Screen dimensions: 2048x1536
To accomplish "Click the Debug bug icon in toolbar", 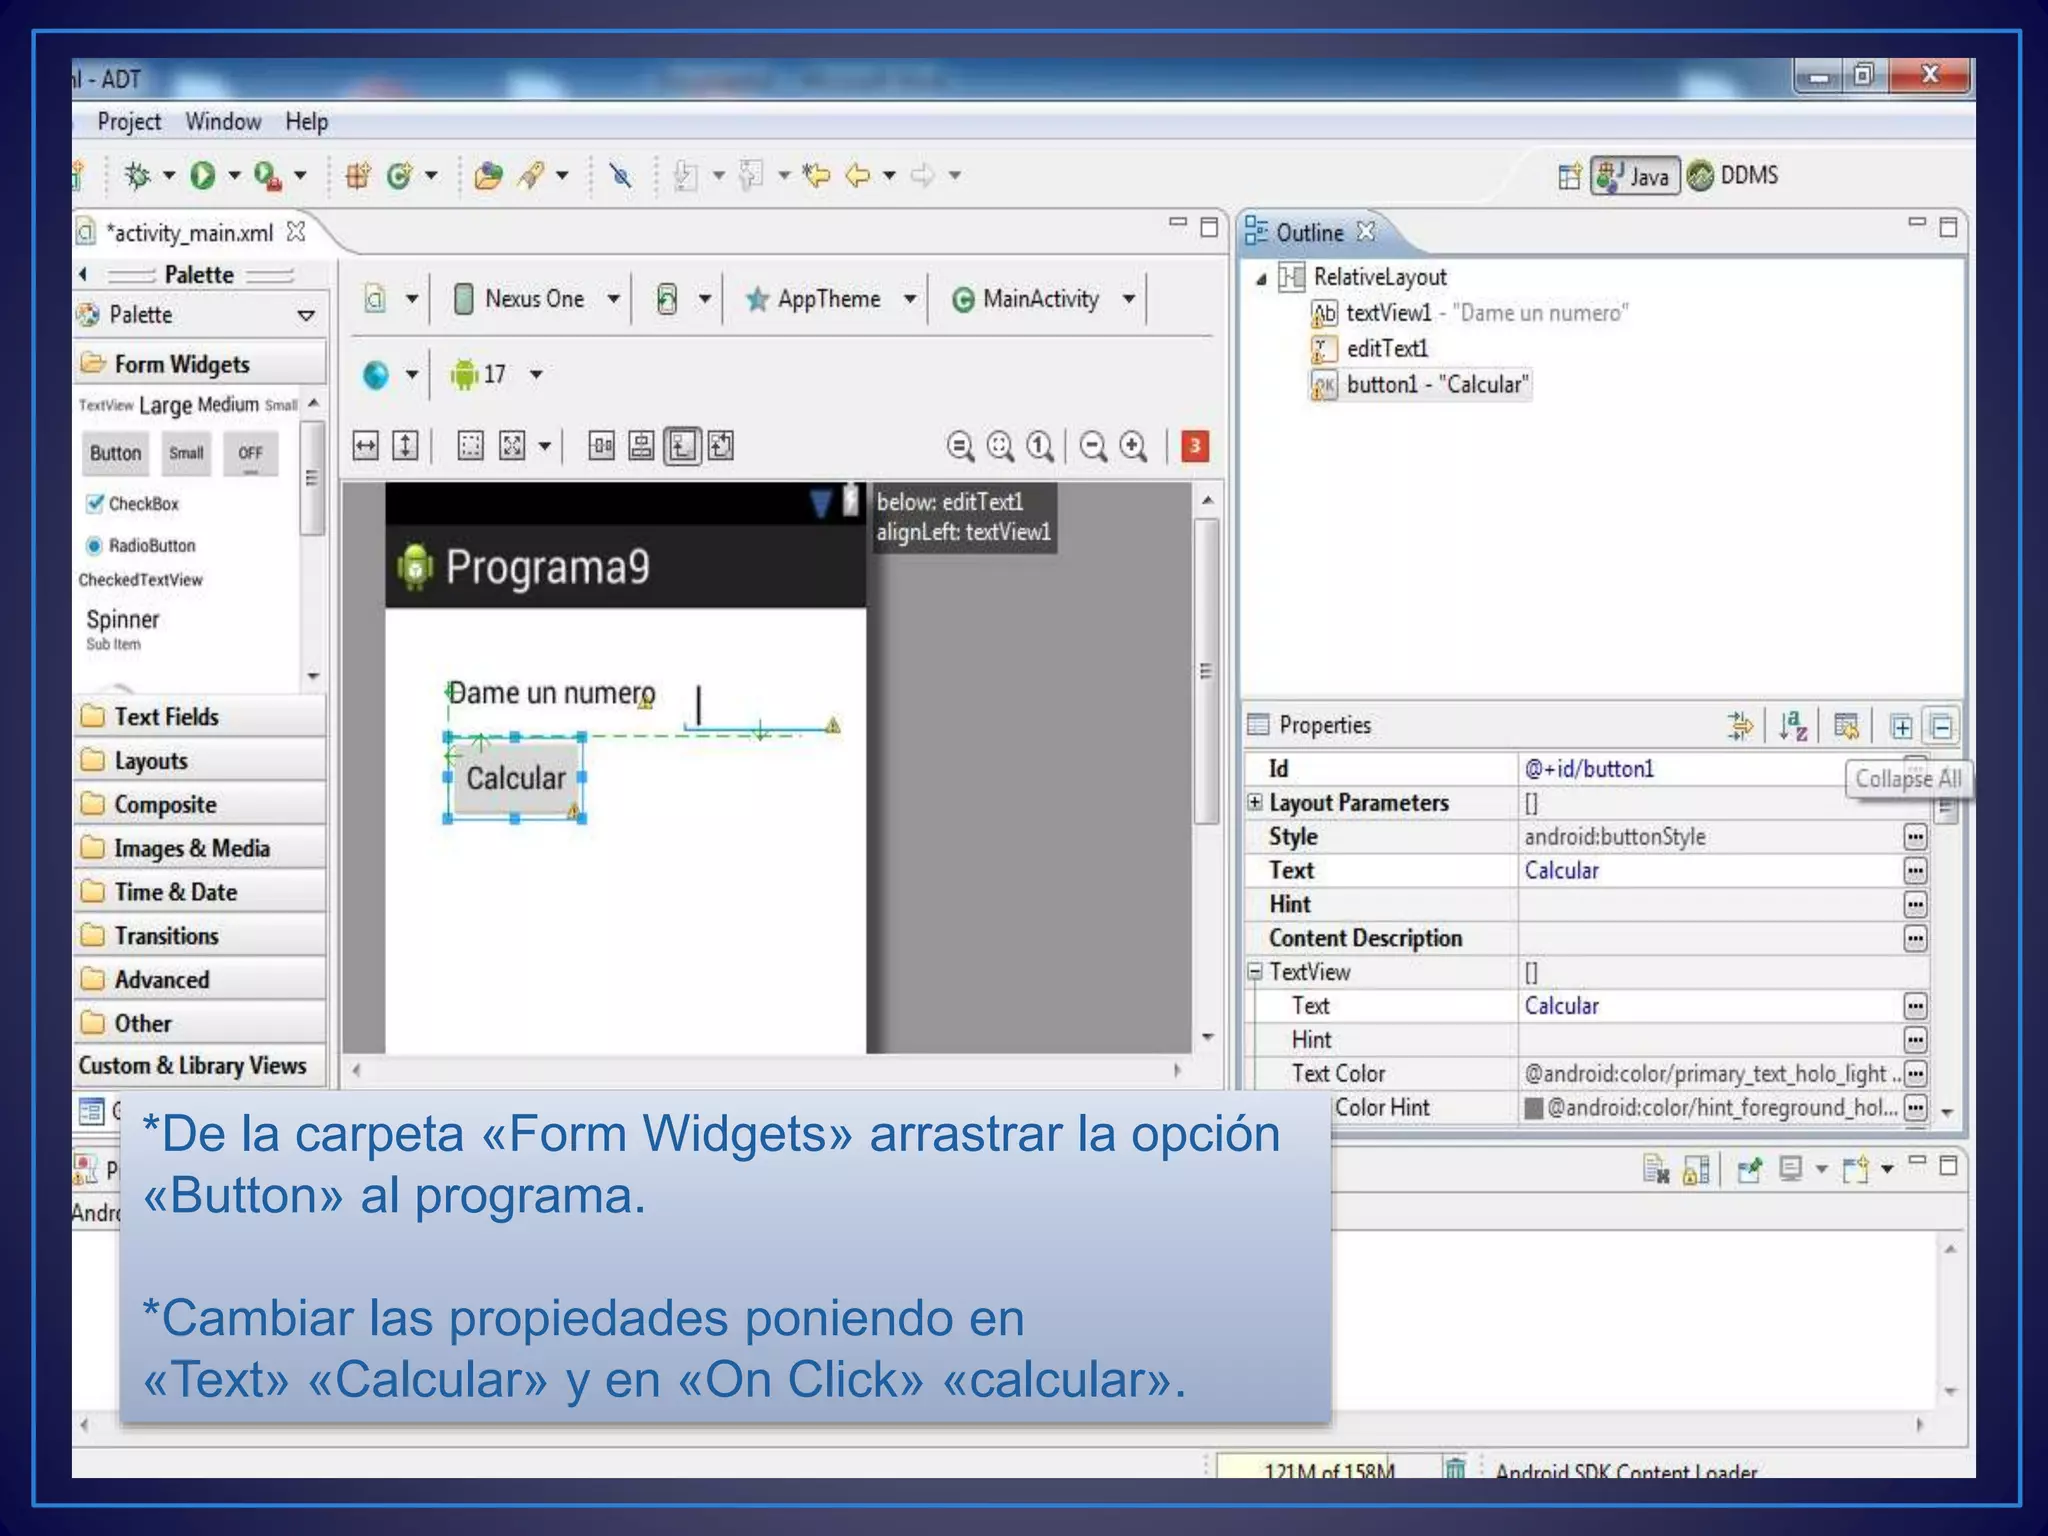I will click(x=137, y=176).
